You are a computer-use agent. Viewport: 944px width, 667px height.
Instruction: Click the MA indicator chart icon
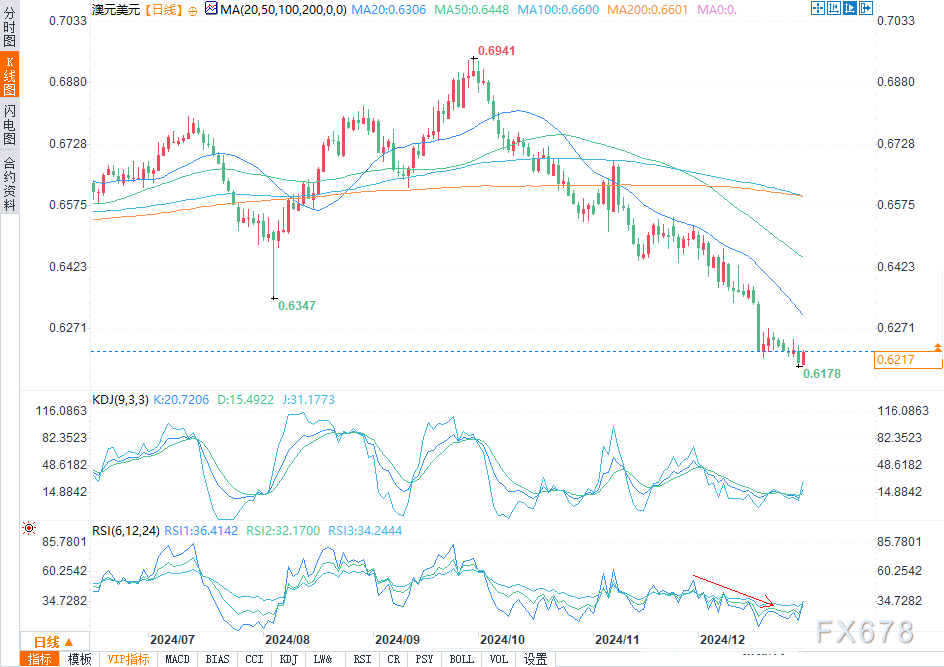(x=209, y=9)
